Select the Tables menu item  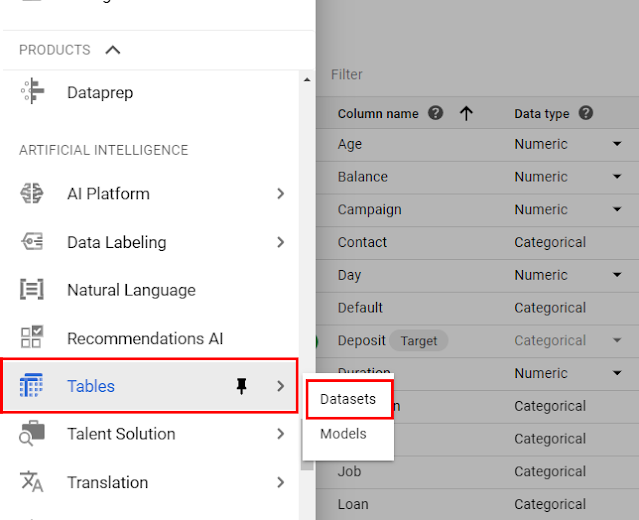click(150, 386)
